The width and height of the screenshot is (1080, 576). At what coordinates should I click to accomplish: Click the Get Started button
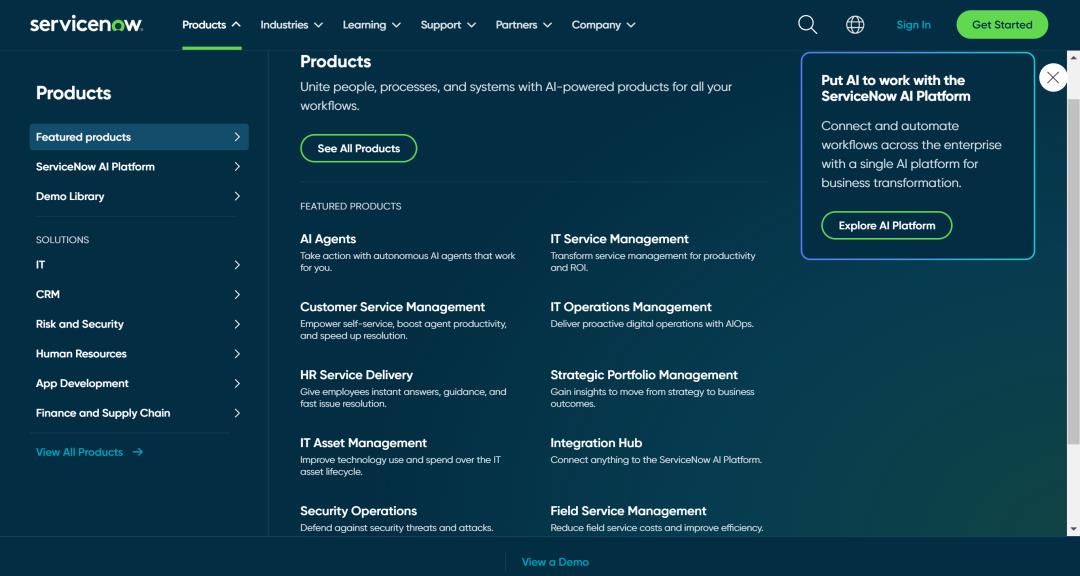point(1002,25)
